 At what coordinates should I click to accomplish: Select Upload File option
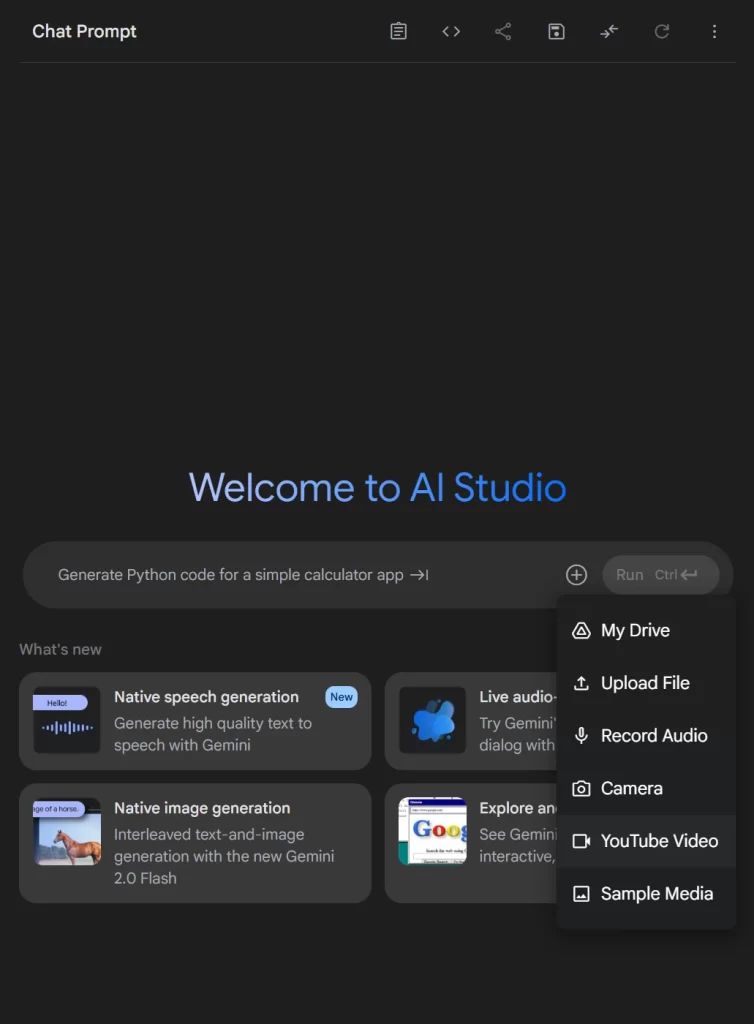[646, 683]
